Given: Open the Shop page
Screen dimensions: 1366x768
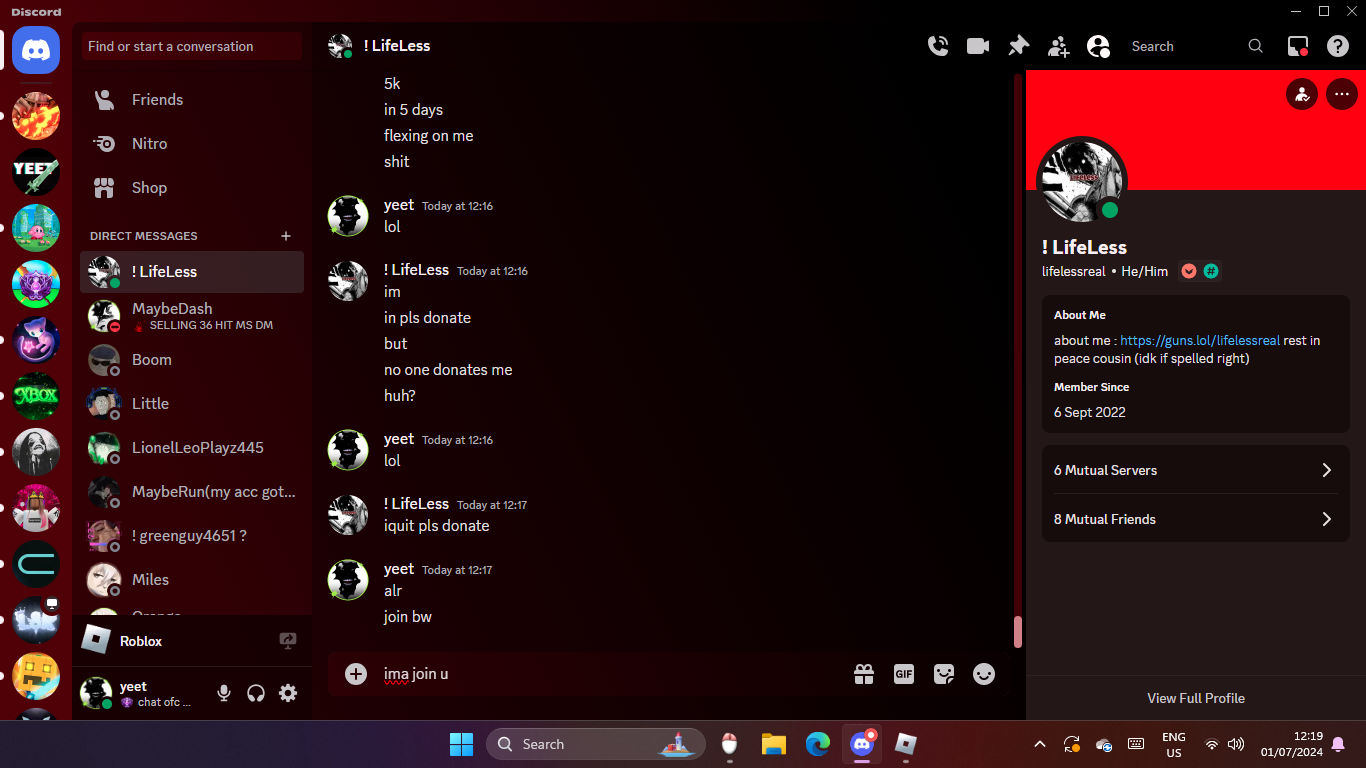Looking at the screenshot, I should pyautogui.click(x=192, y=188).
